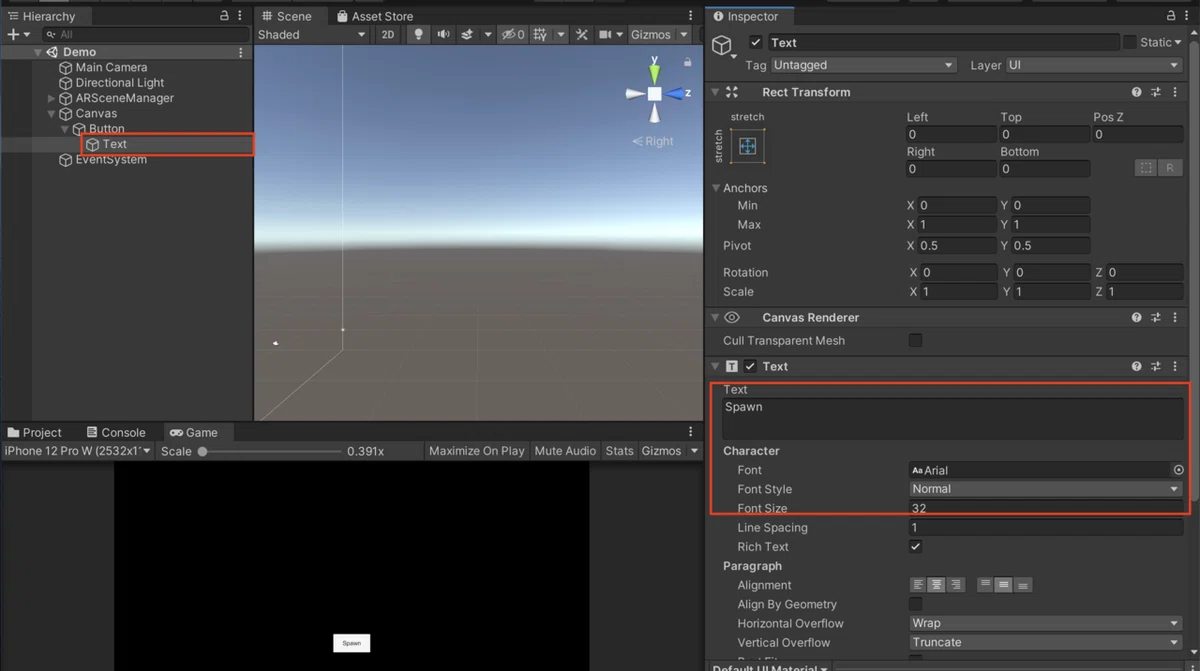This screenshot has width=1200, height=671.
Task: Toggle Static checkbox in Inspector
Action: point(1129,42)
